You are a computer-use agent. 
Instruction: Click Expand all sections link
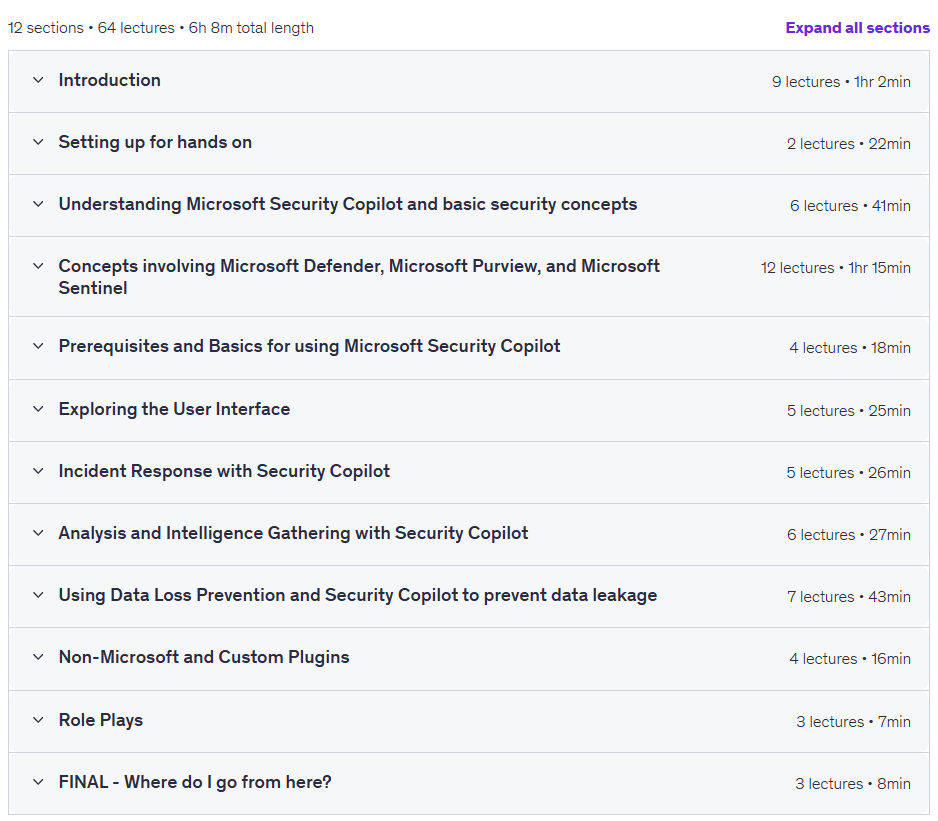[x=857, y=28]
